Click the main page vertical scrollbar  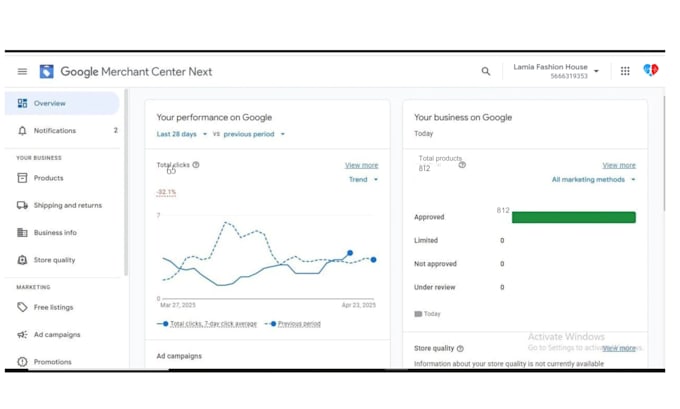coord(664,154)
